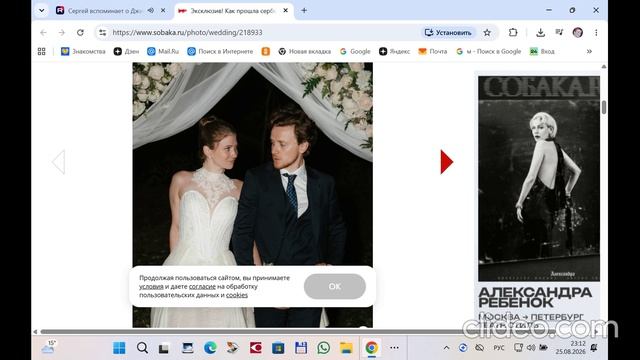This screenshot has height=360, width=640.
Task: Open the floppy-disk app on taskbar
Action: point(301,348)
